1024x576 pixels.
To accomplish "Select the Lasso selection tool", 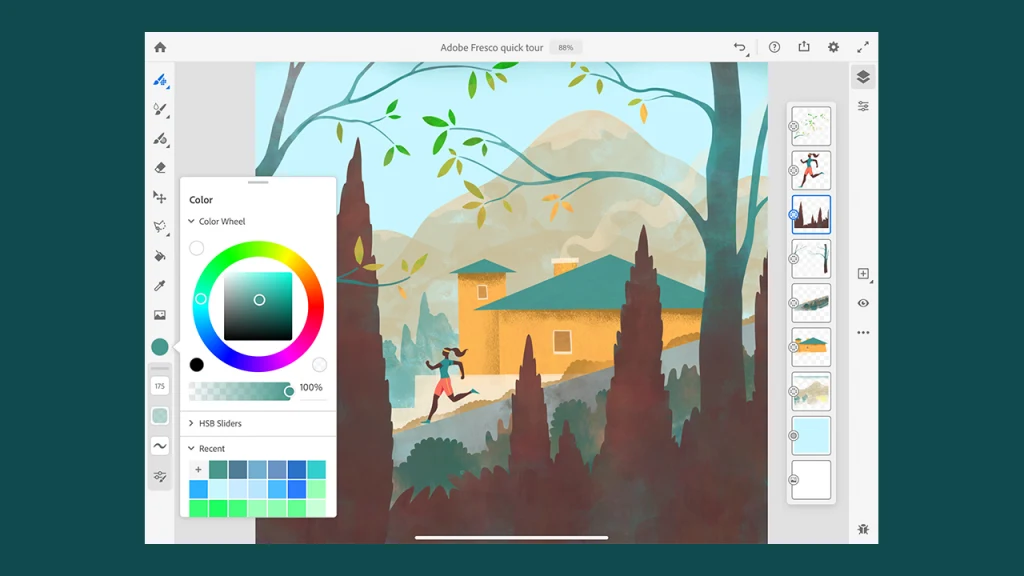I will pos(159,225).
